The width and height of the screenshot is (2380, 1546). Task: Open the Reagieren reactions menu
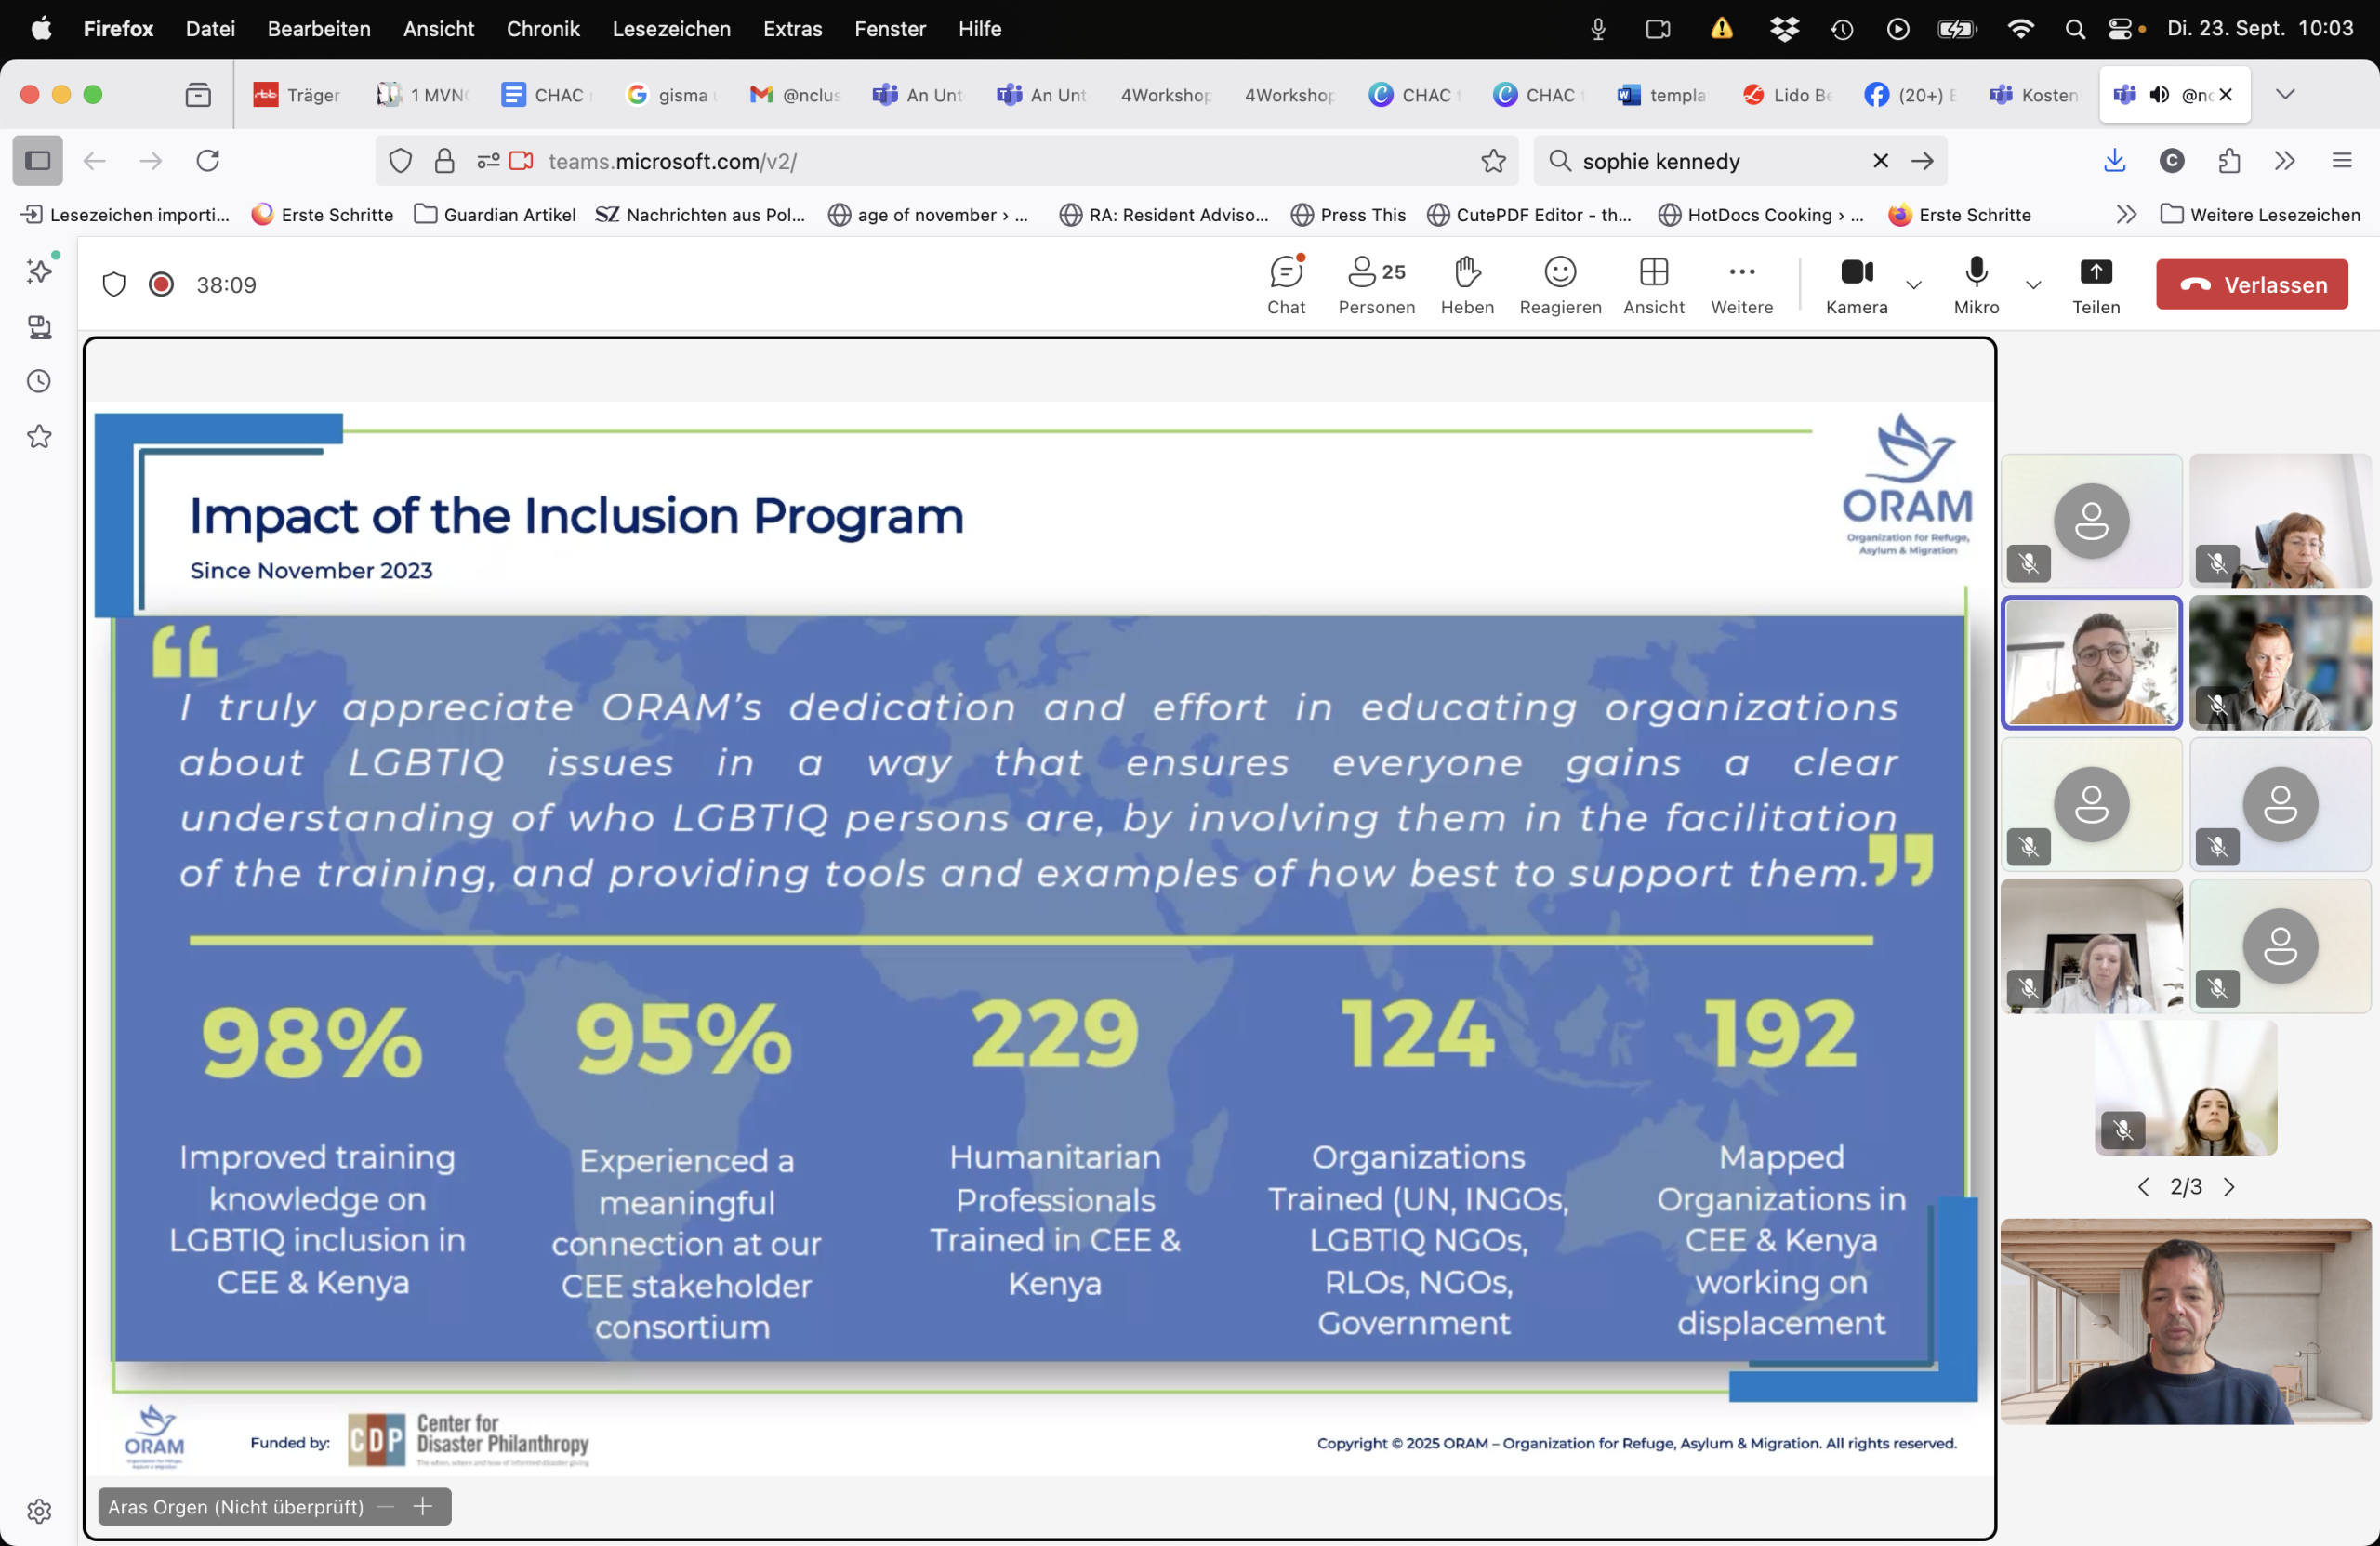(x=1559, y=285)
